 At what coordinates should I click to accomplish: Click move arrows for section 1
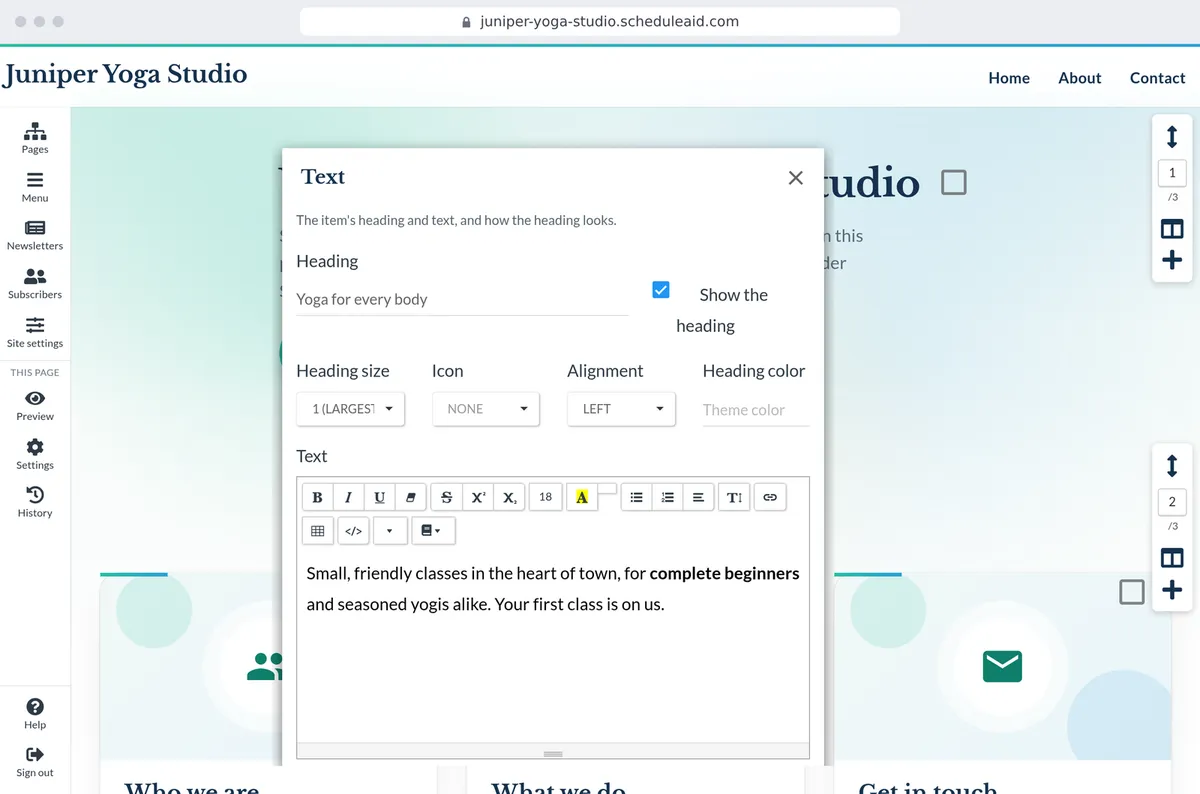tap(1172, 135)
